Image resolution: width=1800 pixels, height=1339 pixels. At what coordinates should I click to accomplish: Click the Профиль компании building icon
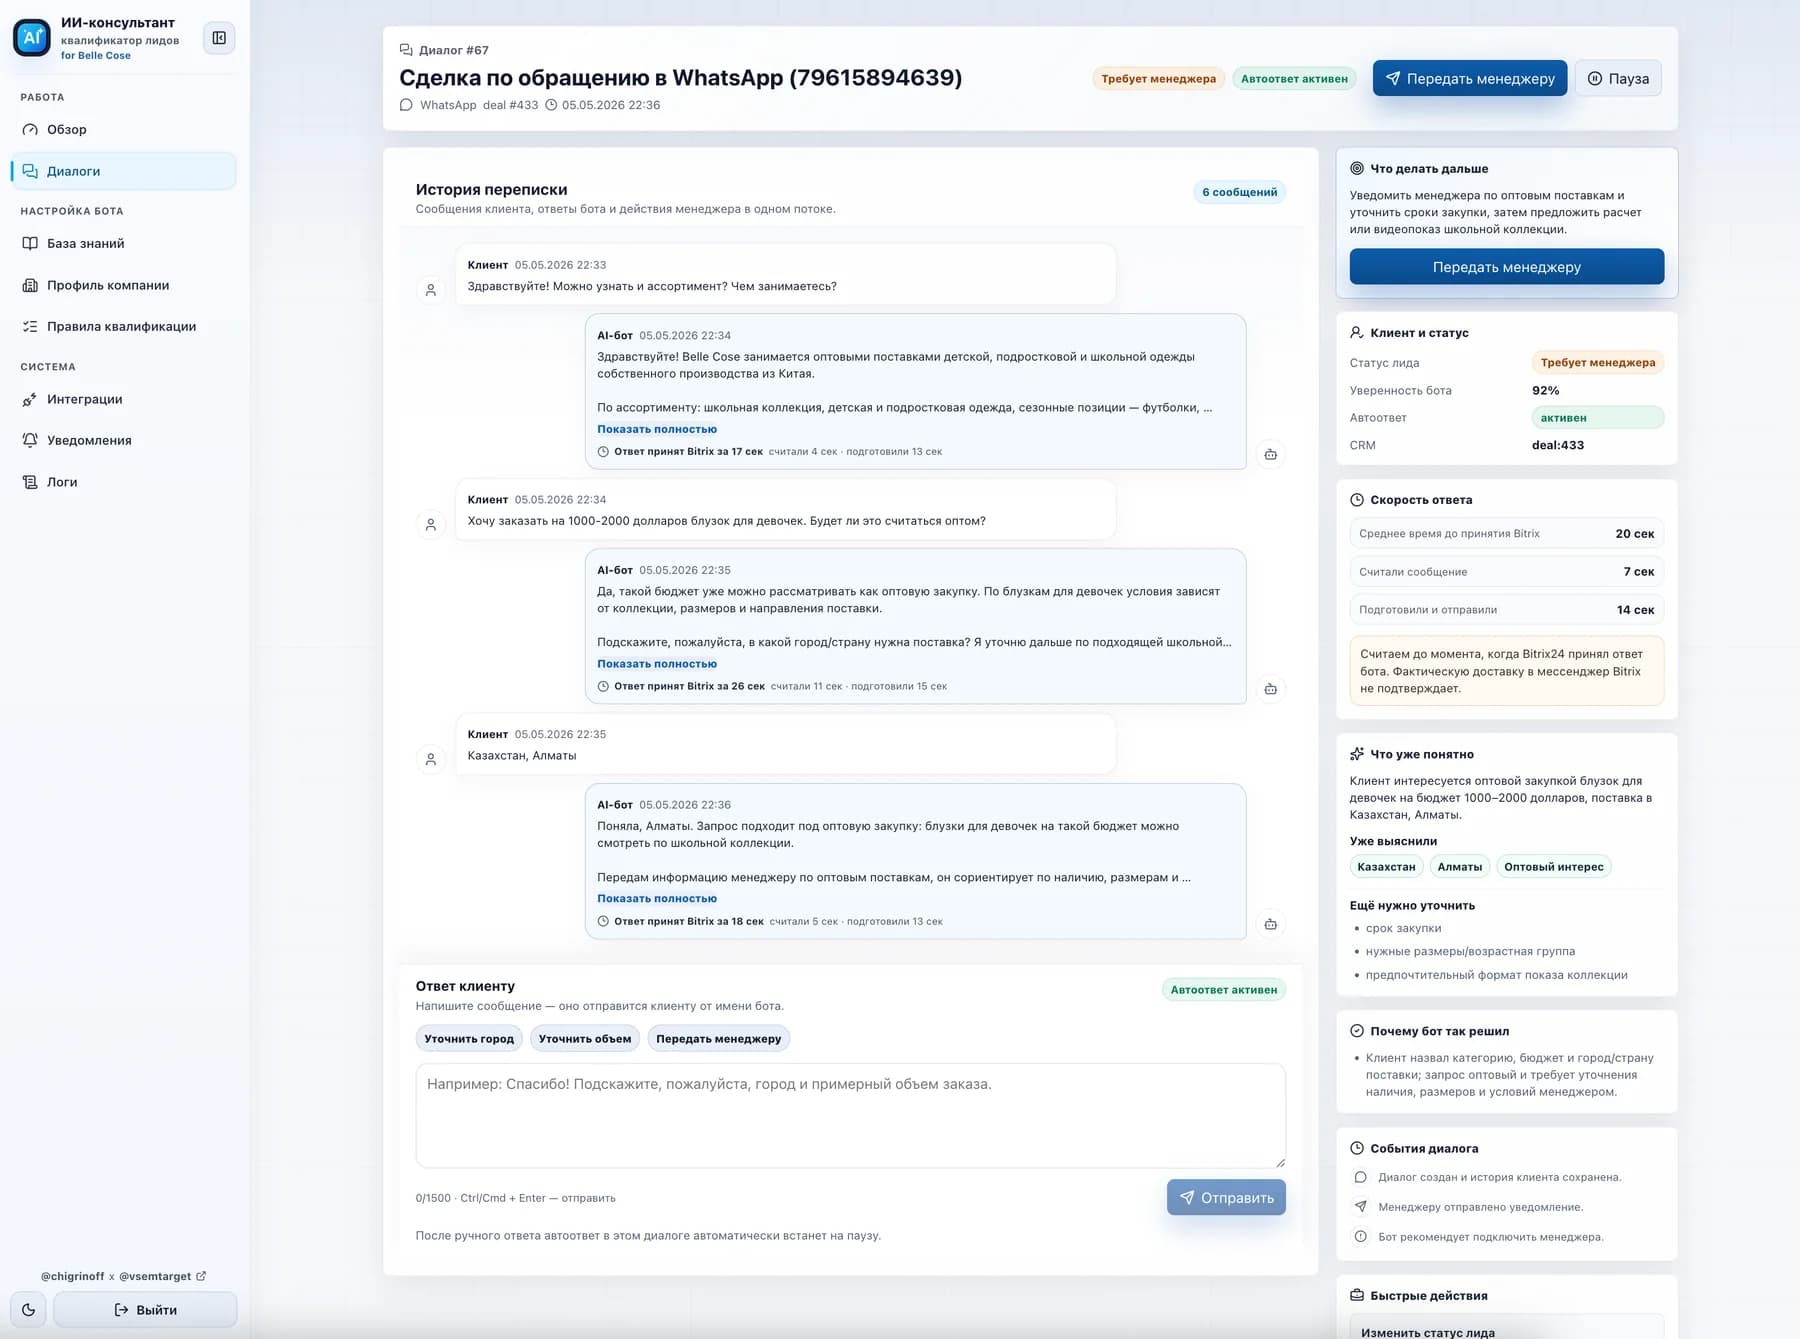[30, 285]
